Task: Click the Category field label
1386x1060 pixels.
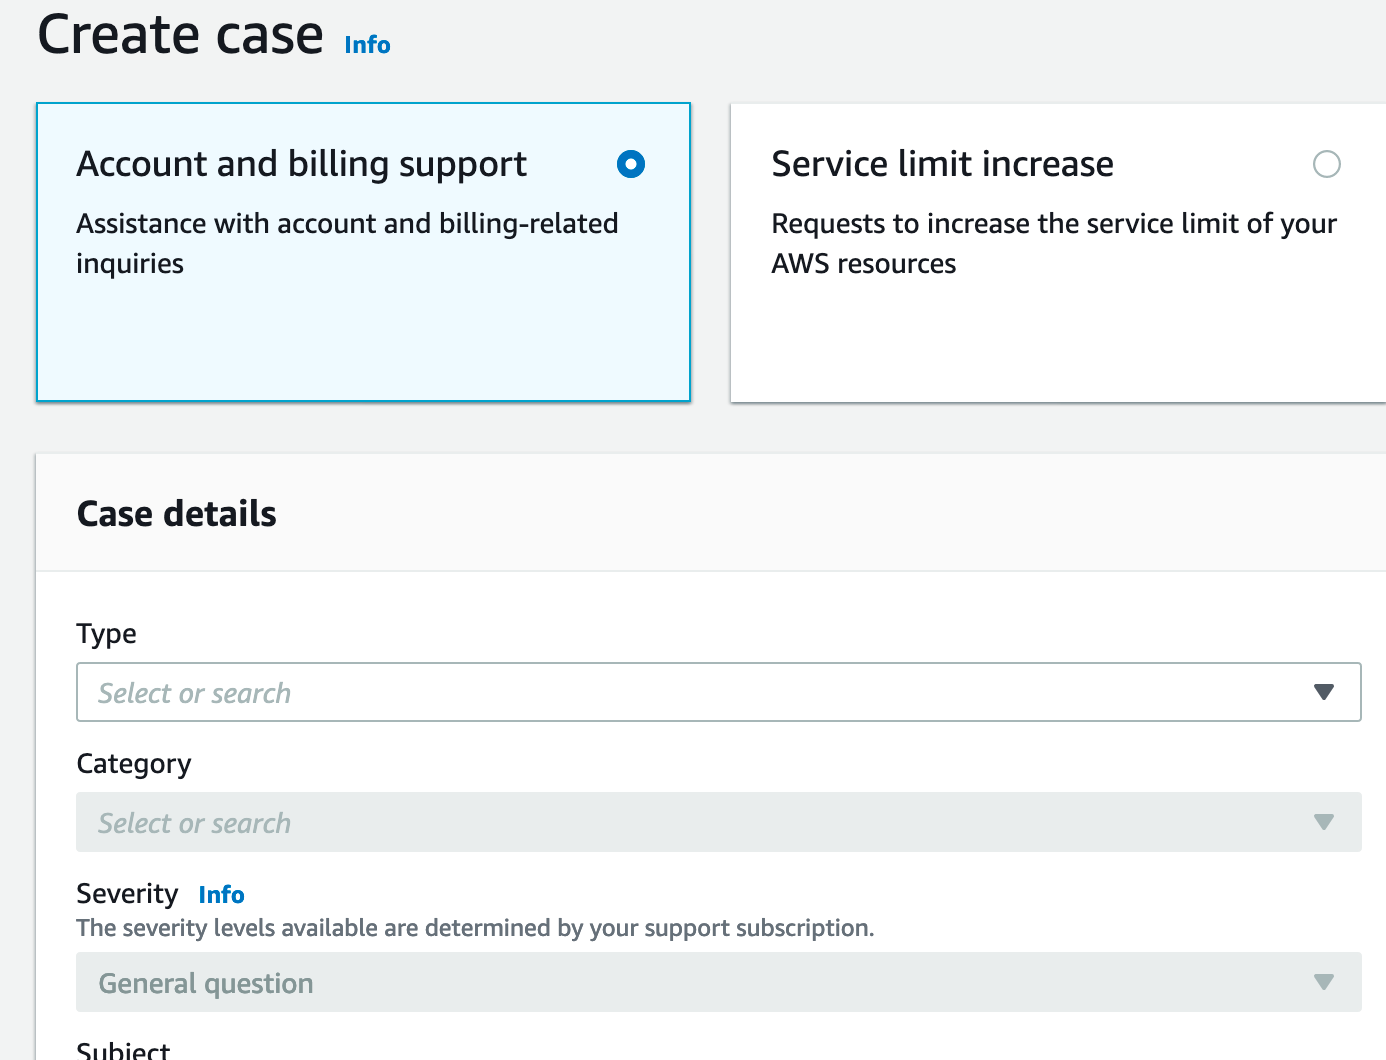Action: tap(134, 764)
